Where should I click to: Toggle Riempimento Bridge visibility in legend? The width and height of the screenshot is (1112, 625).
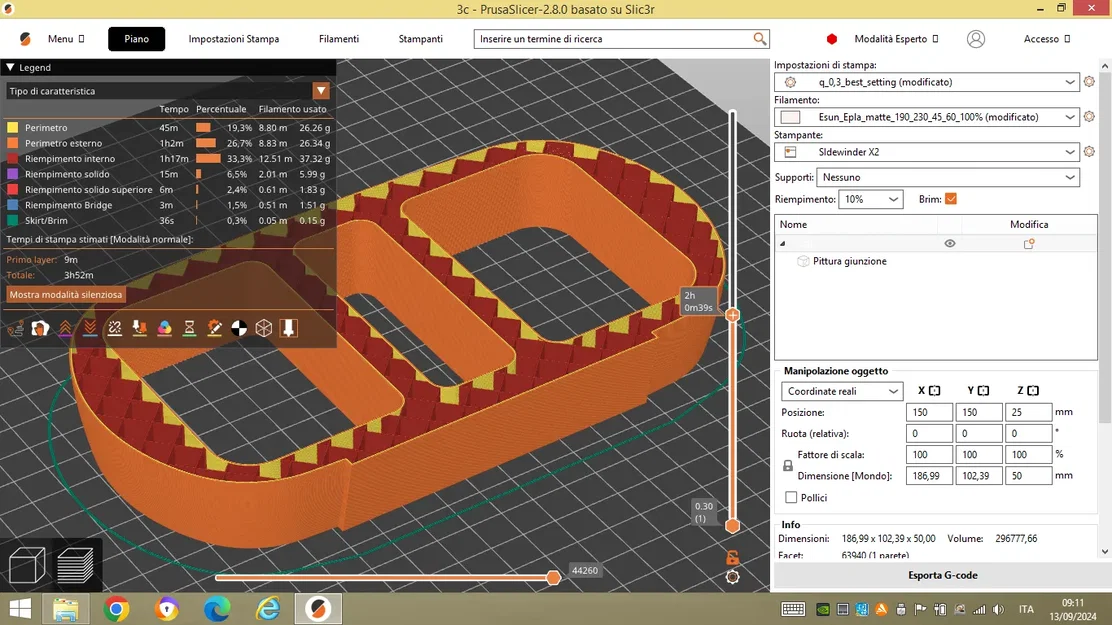(13, 205)
